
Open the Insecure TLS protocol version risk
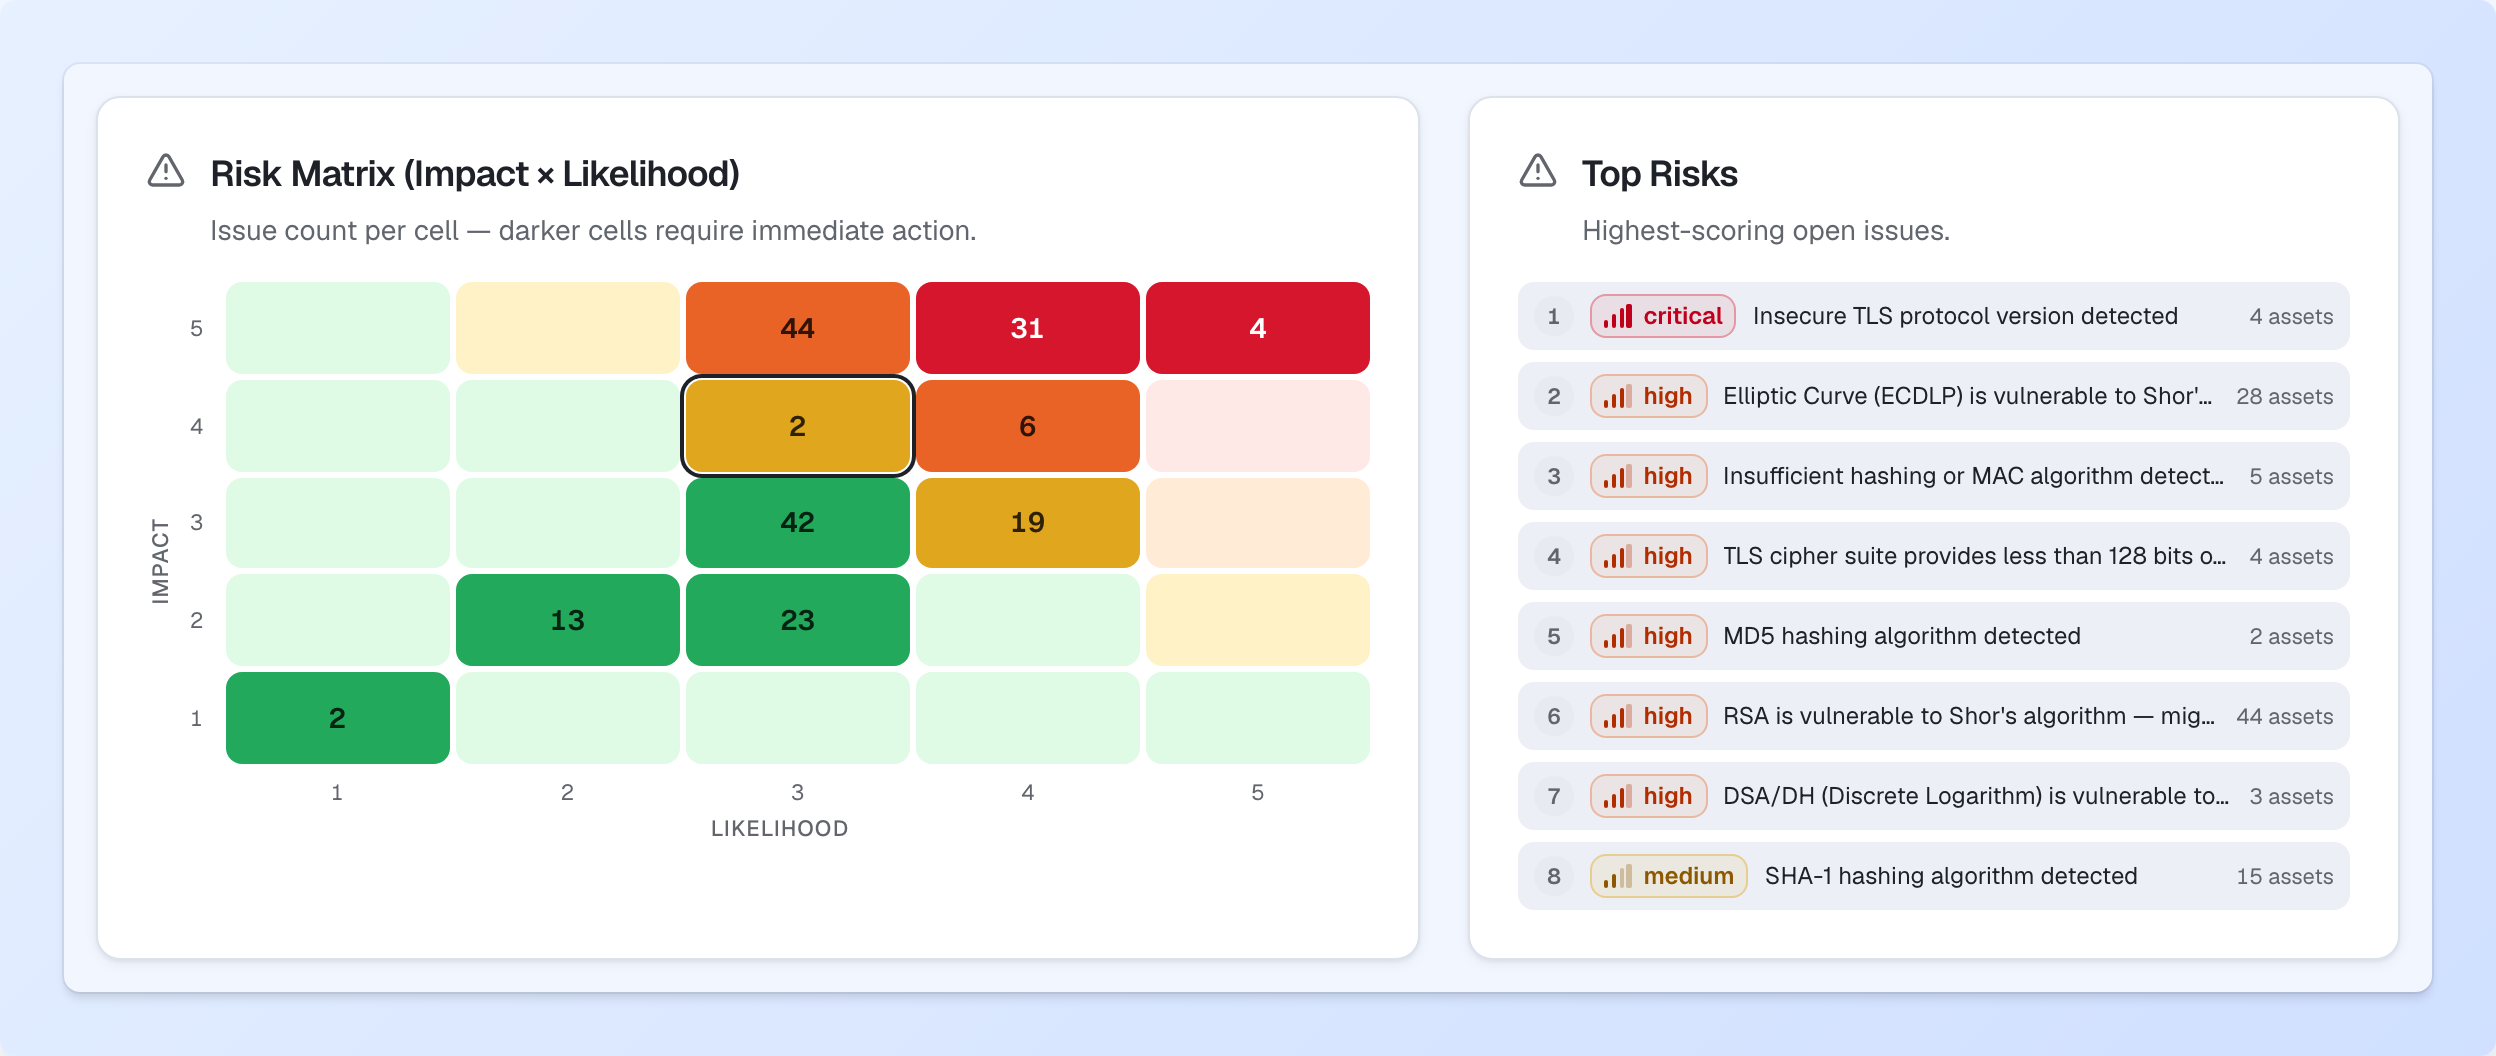[x=1933, y=316]
